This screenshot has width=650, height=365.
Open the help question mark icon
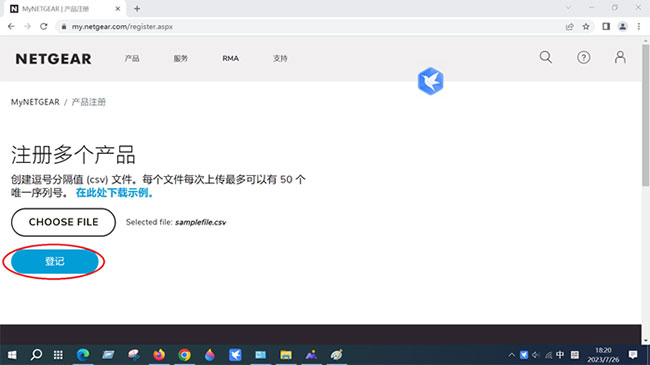point(584,57)
